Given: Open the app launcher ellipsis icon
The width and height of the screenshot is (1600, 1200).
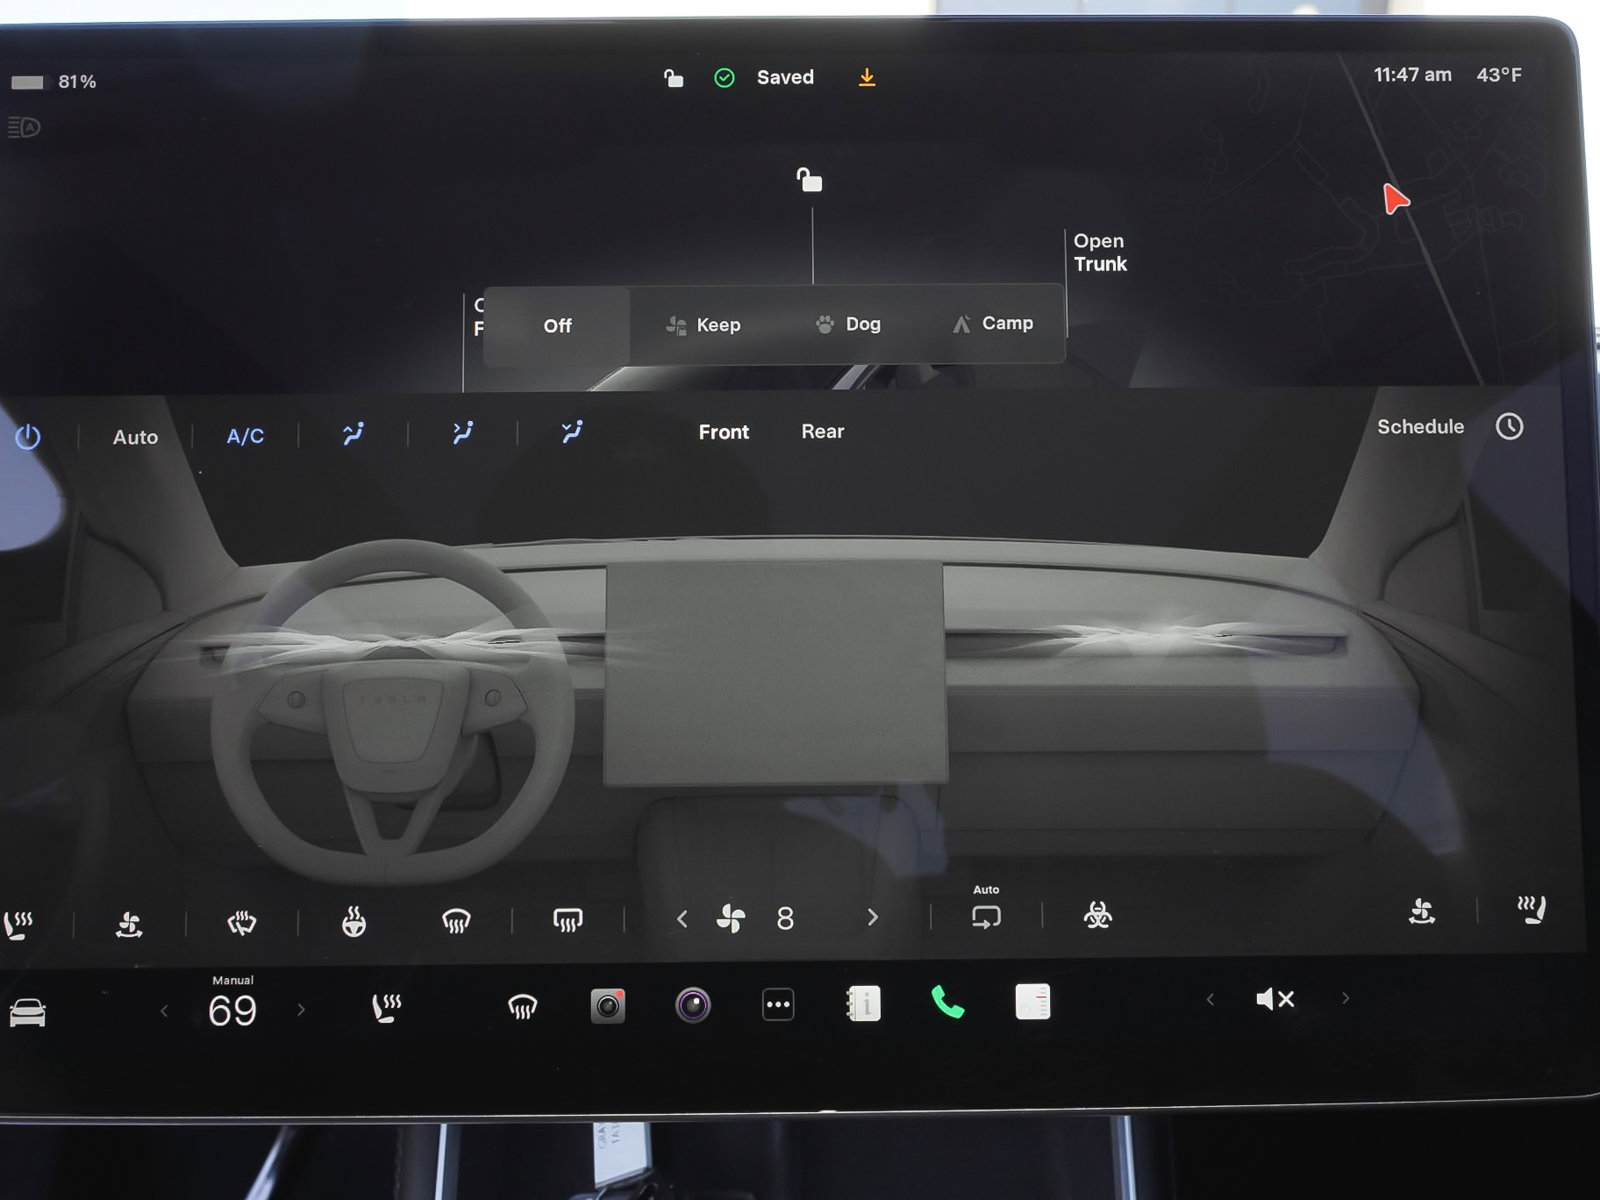Looking at the screenshot, I should [778, 1005].
